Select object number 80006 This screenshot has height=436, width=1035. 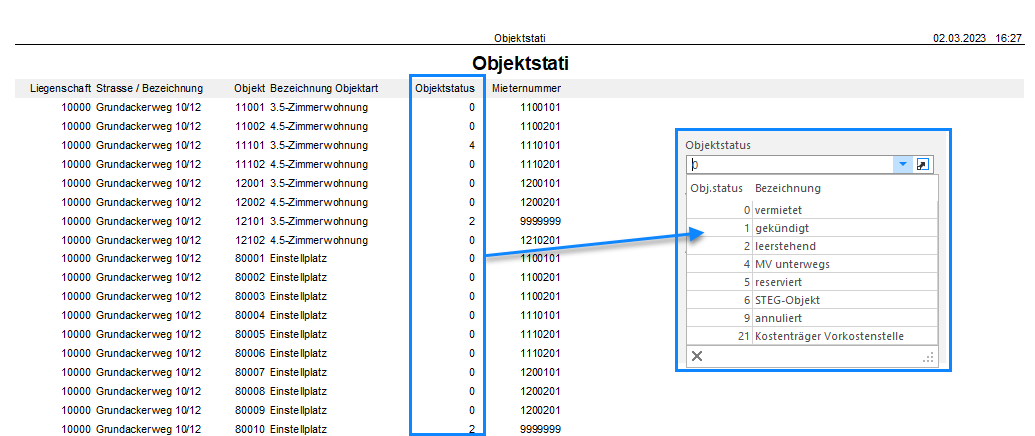(250, 354)
